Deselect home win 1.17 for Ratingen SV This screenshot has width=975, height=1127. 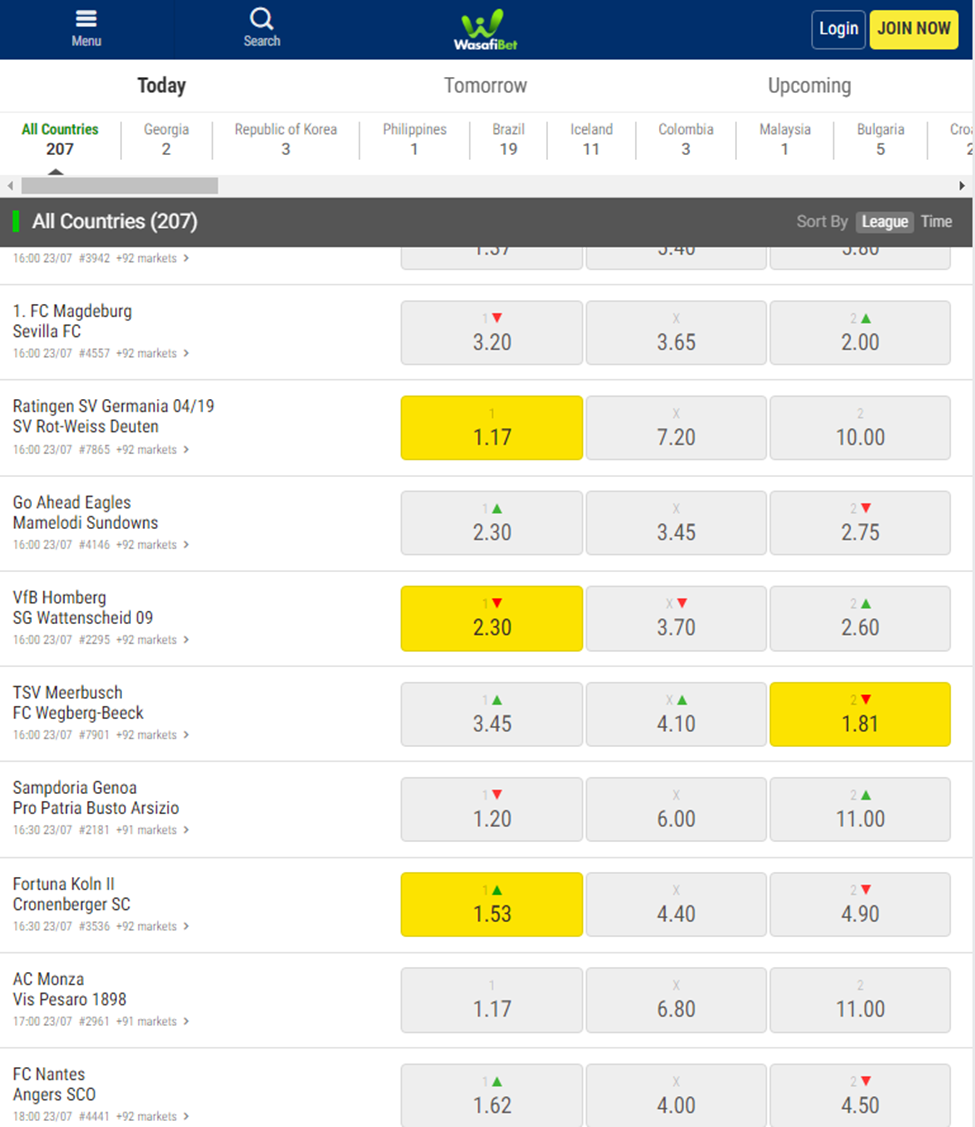click(491, 428)
